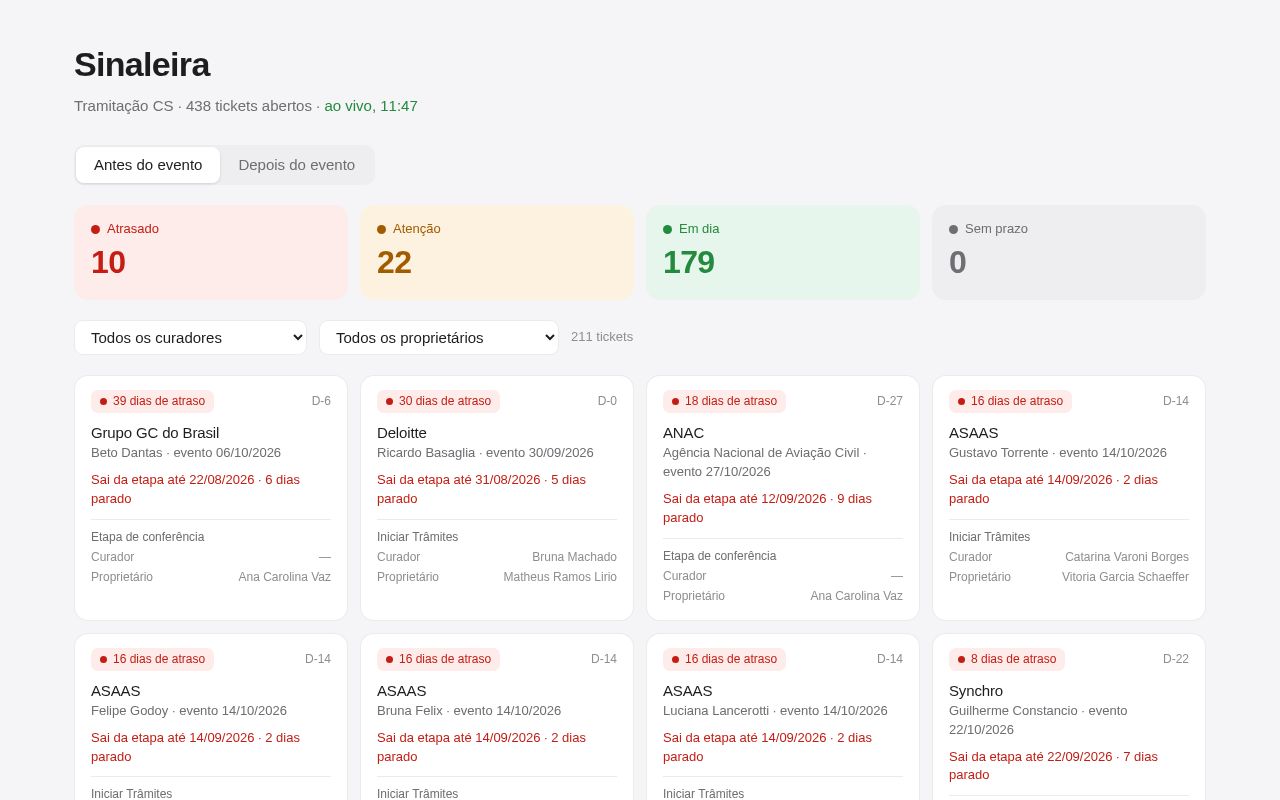Open the "Grupo GC do Brasil" ticket title
The width and height of the screenshot is (1280, 800).
[155, 433]
